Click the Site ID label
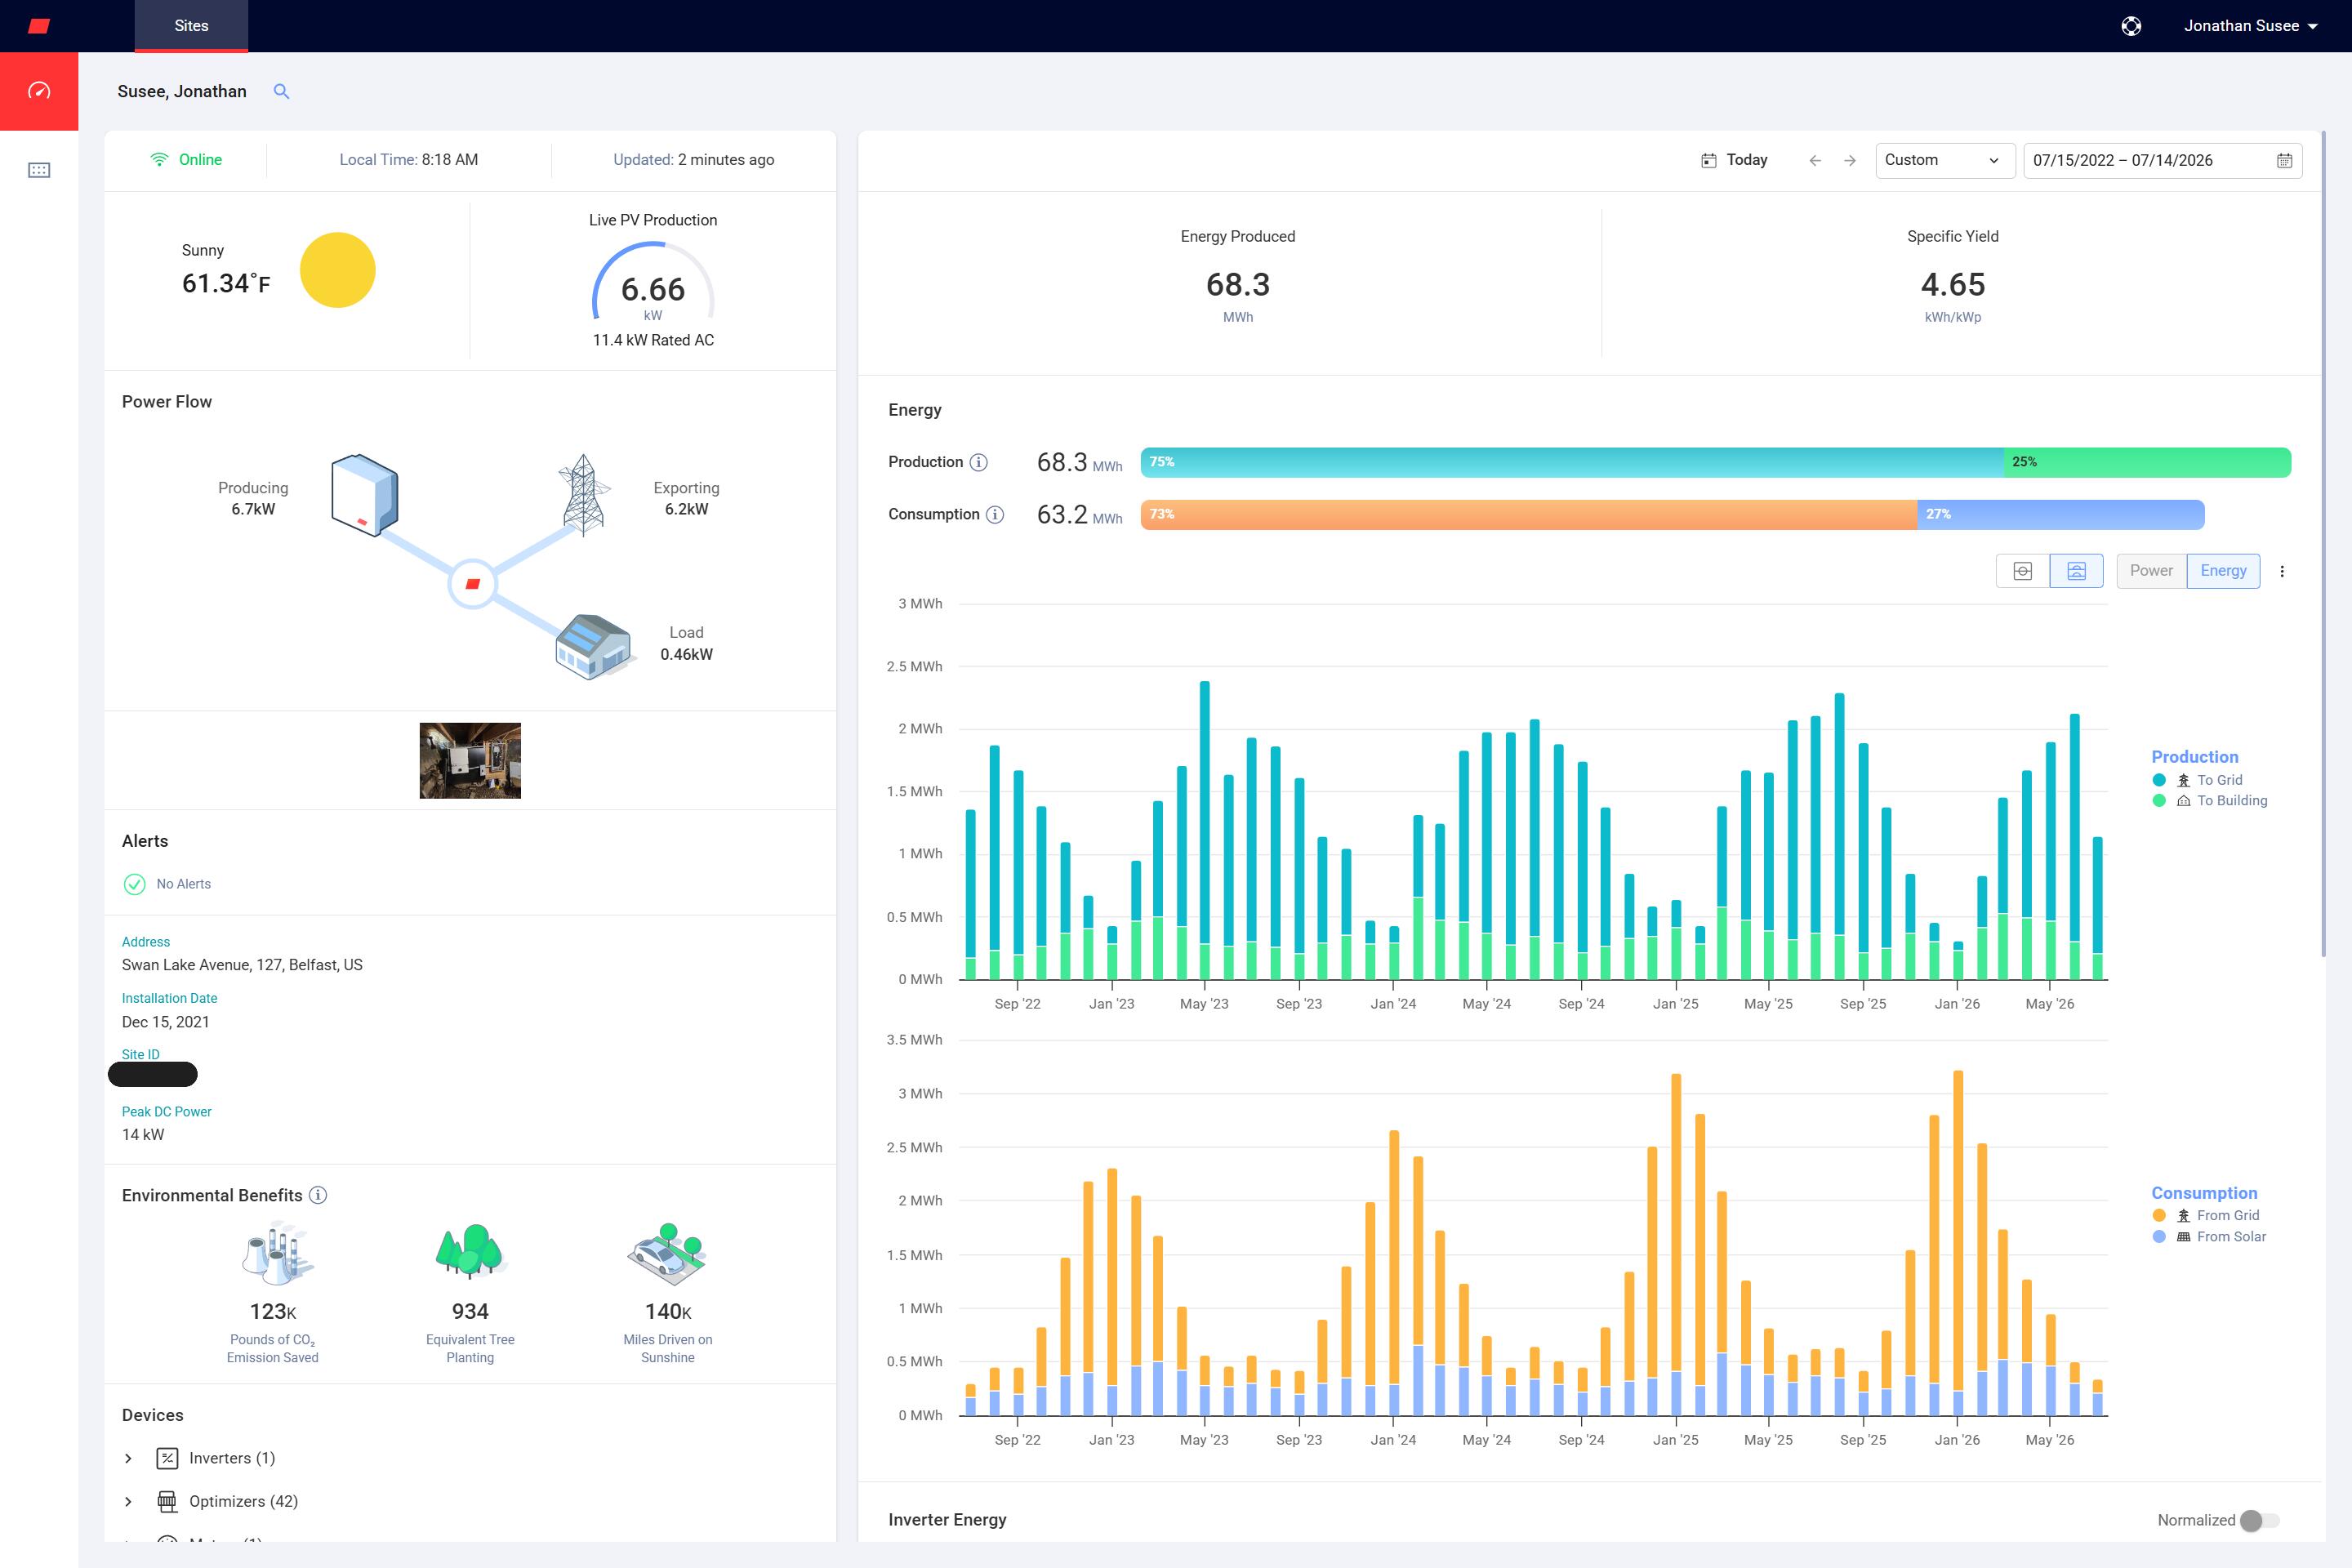This screenshot has width=2352, height=1568. [x=140, y=1054]
